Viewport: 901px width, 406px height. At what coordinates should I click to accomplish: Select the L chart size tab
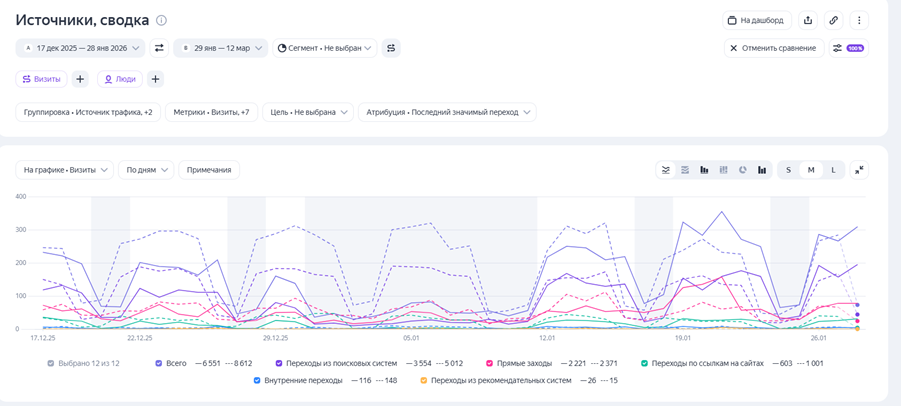(833, 170)
